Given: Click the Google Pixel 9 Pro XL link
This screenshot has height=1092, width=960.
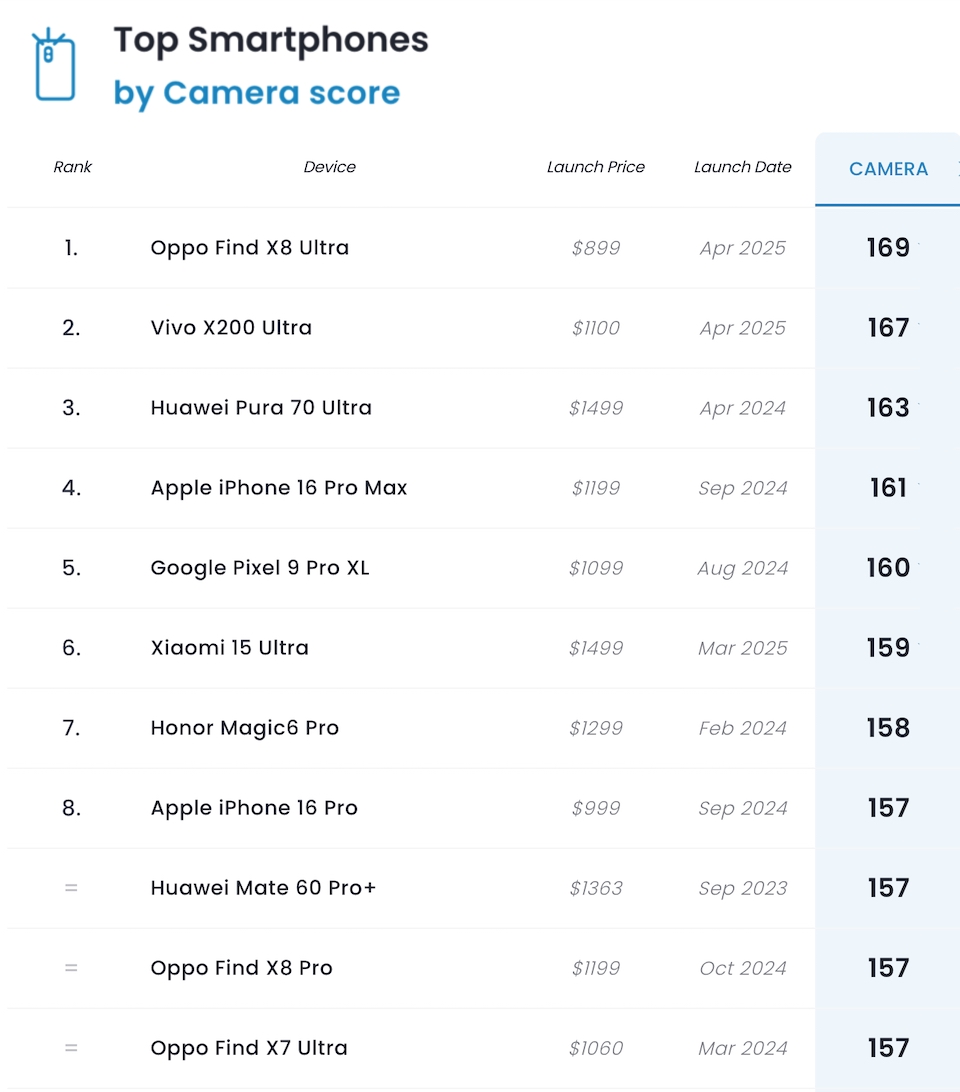Looking at the screenshot, I should pos(260,568).
